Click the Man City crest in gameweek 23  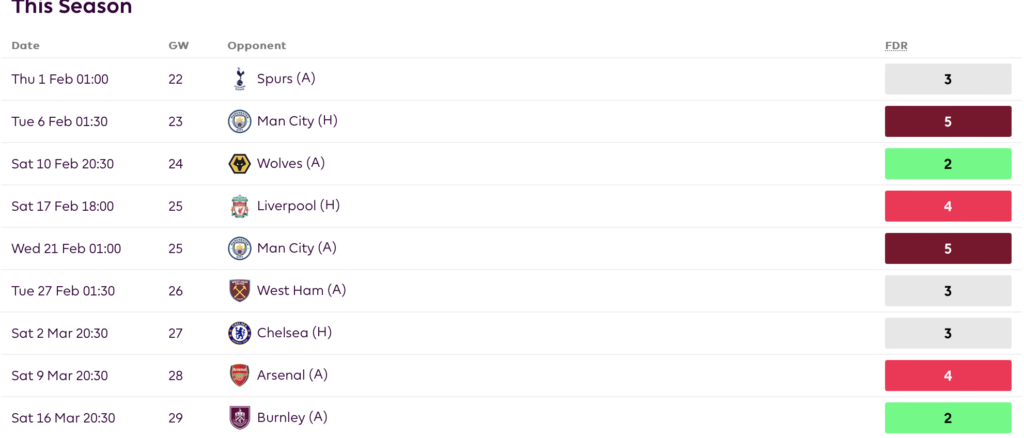[x=239, y=121]
